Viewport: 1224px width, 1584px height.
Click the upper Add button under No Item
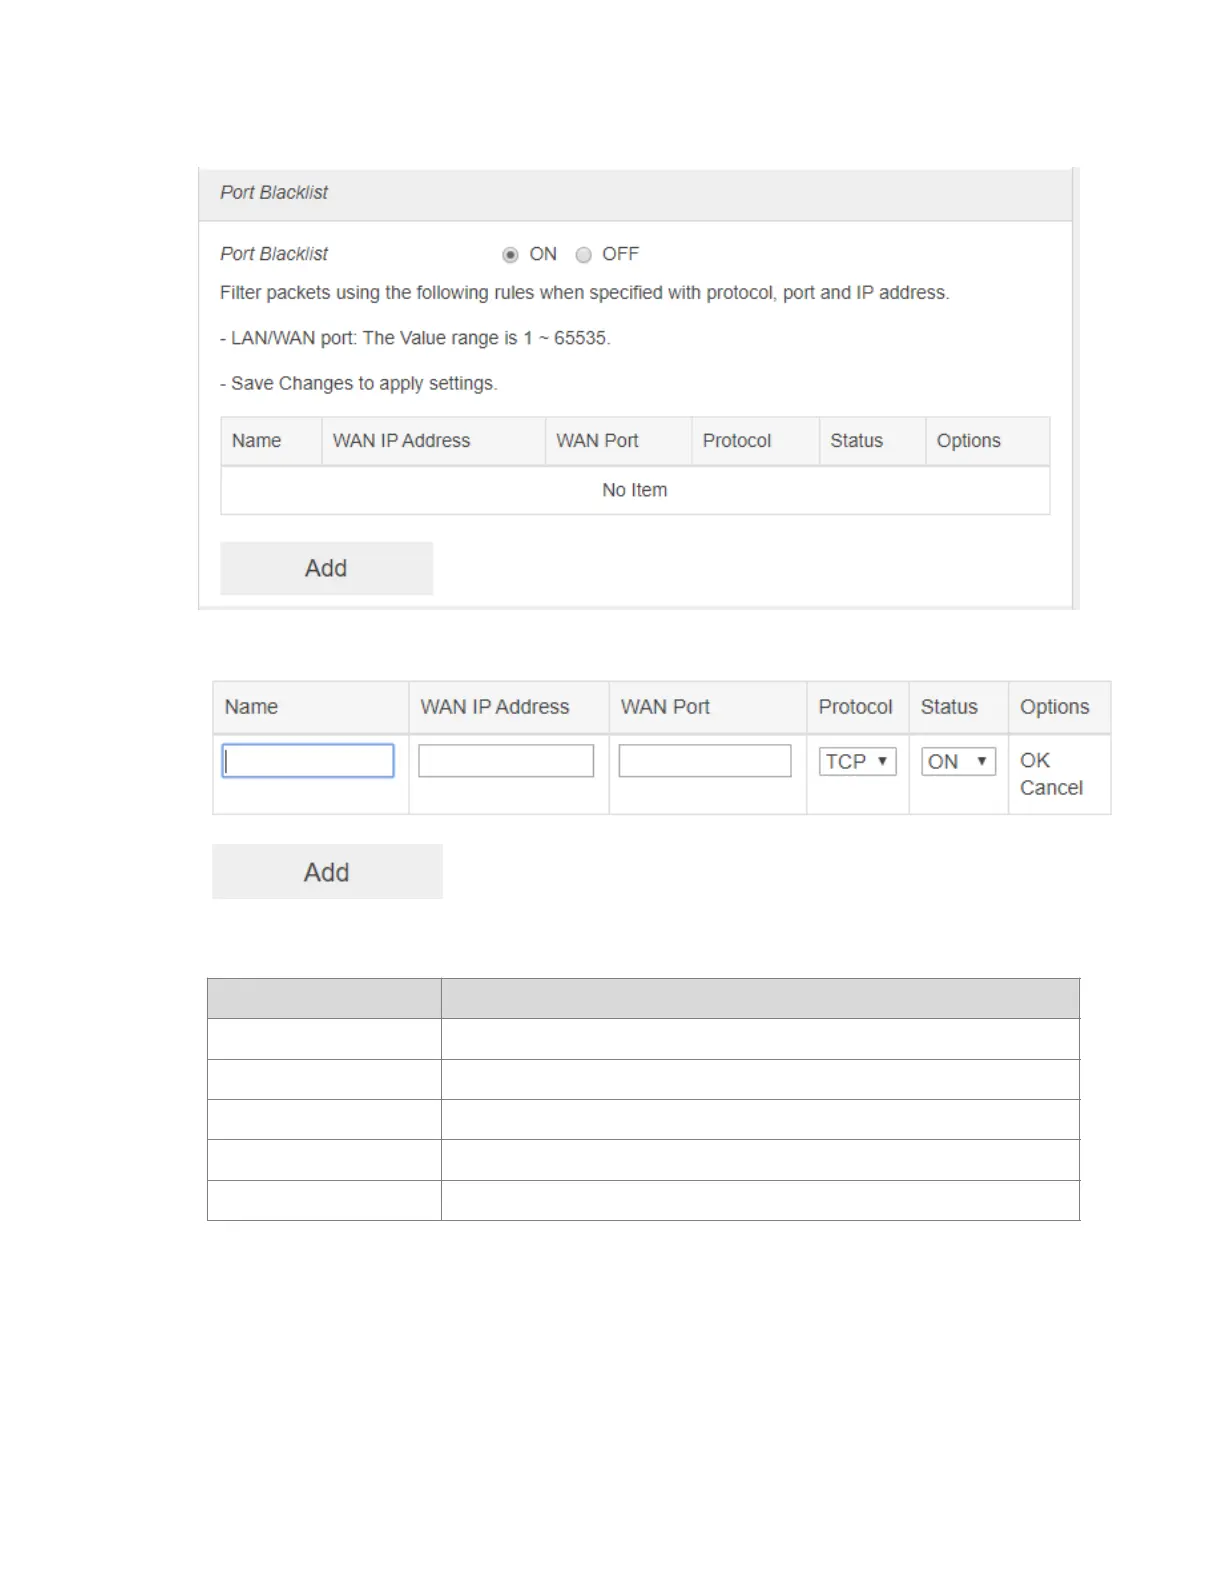click(x=326, y=568)
